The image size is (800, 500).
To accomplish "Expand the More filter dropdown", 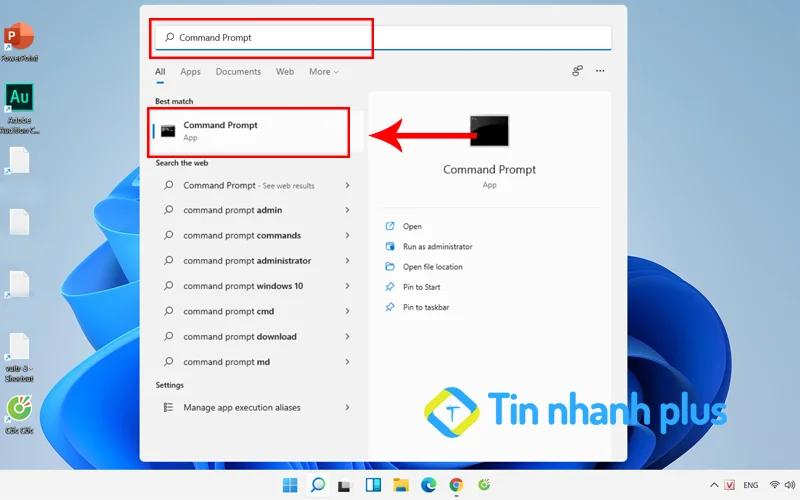I will tap(323, 72).
